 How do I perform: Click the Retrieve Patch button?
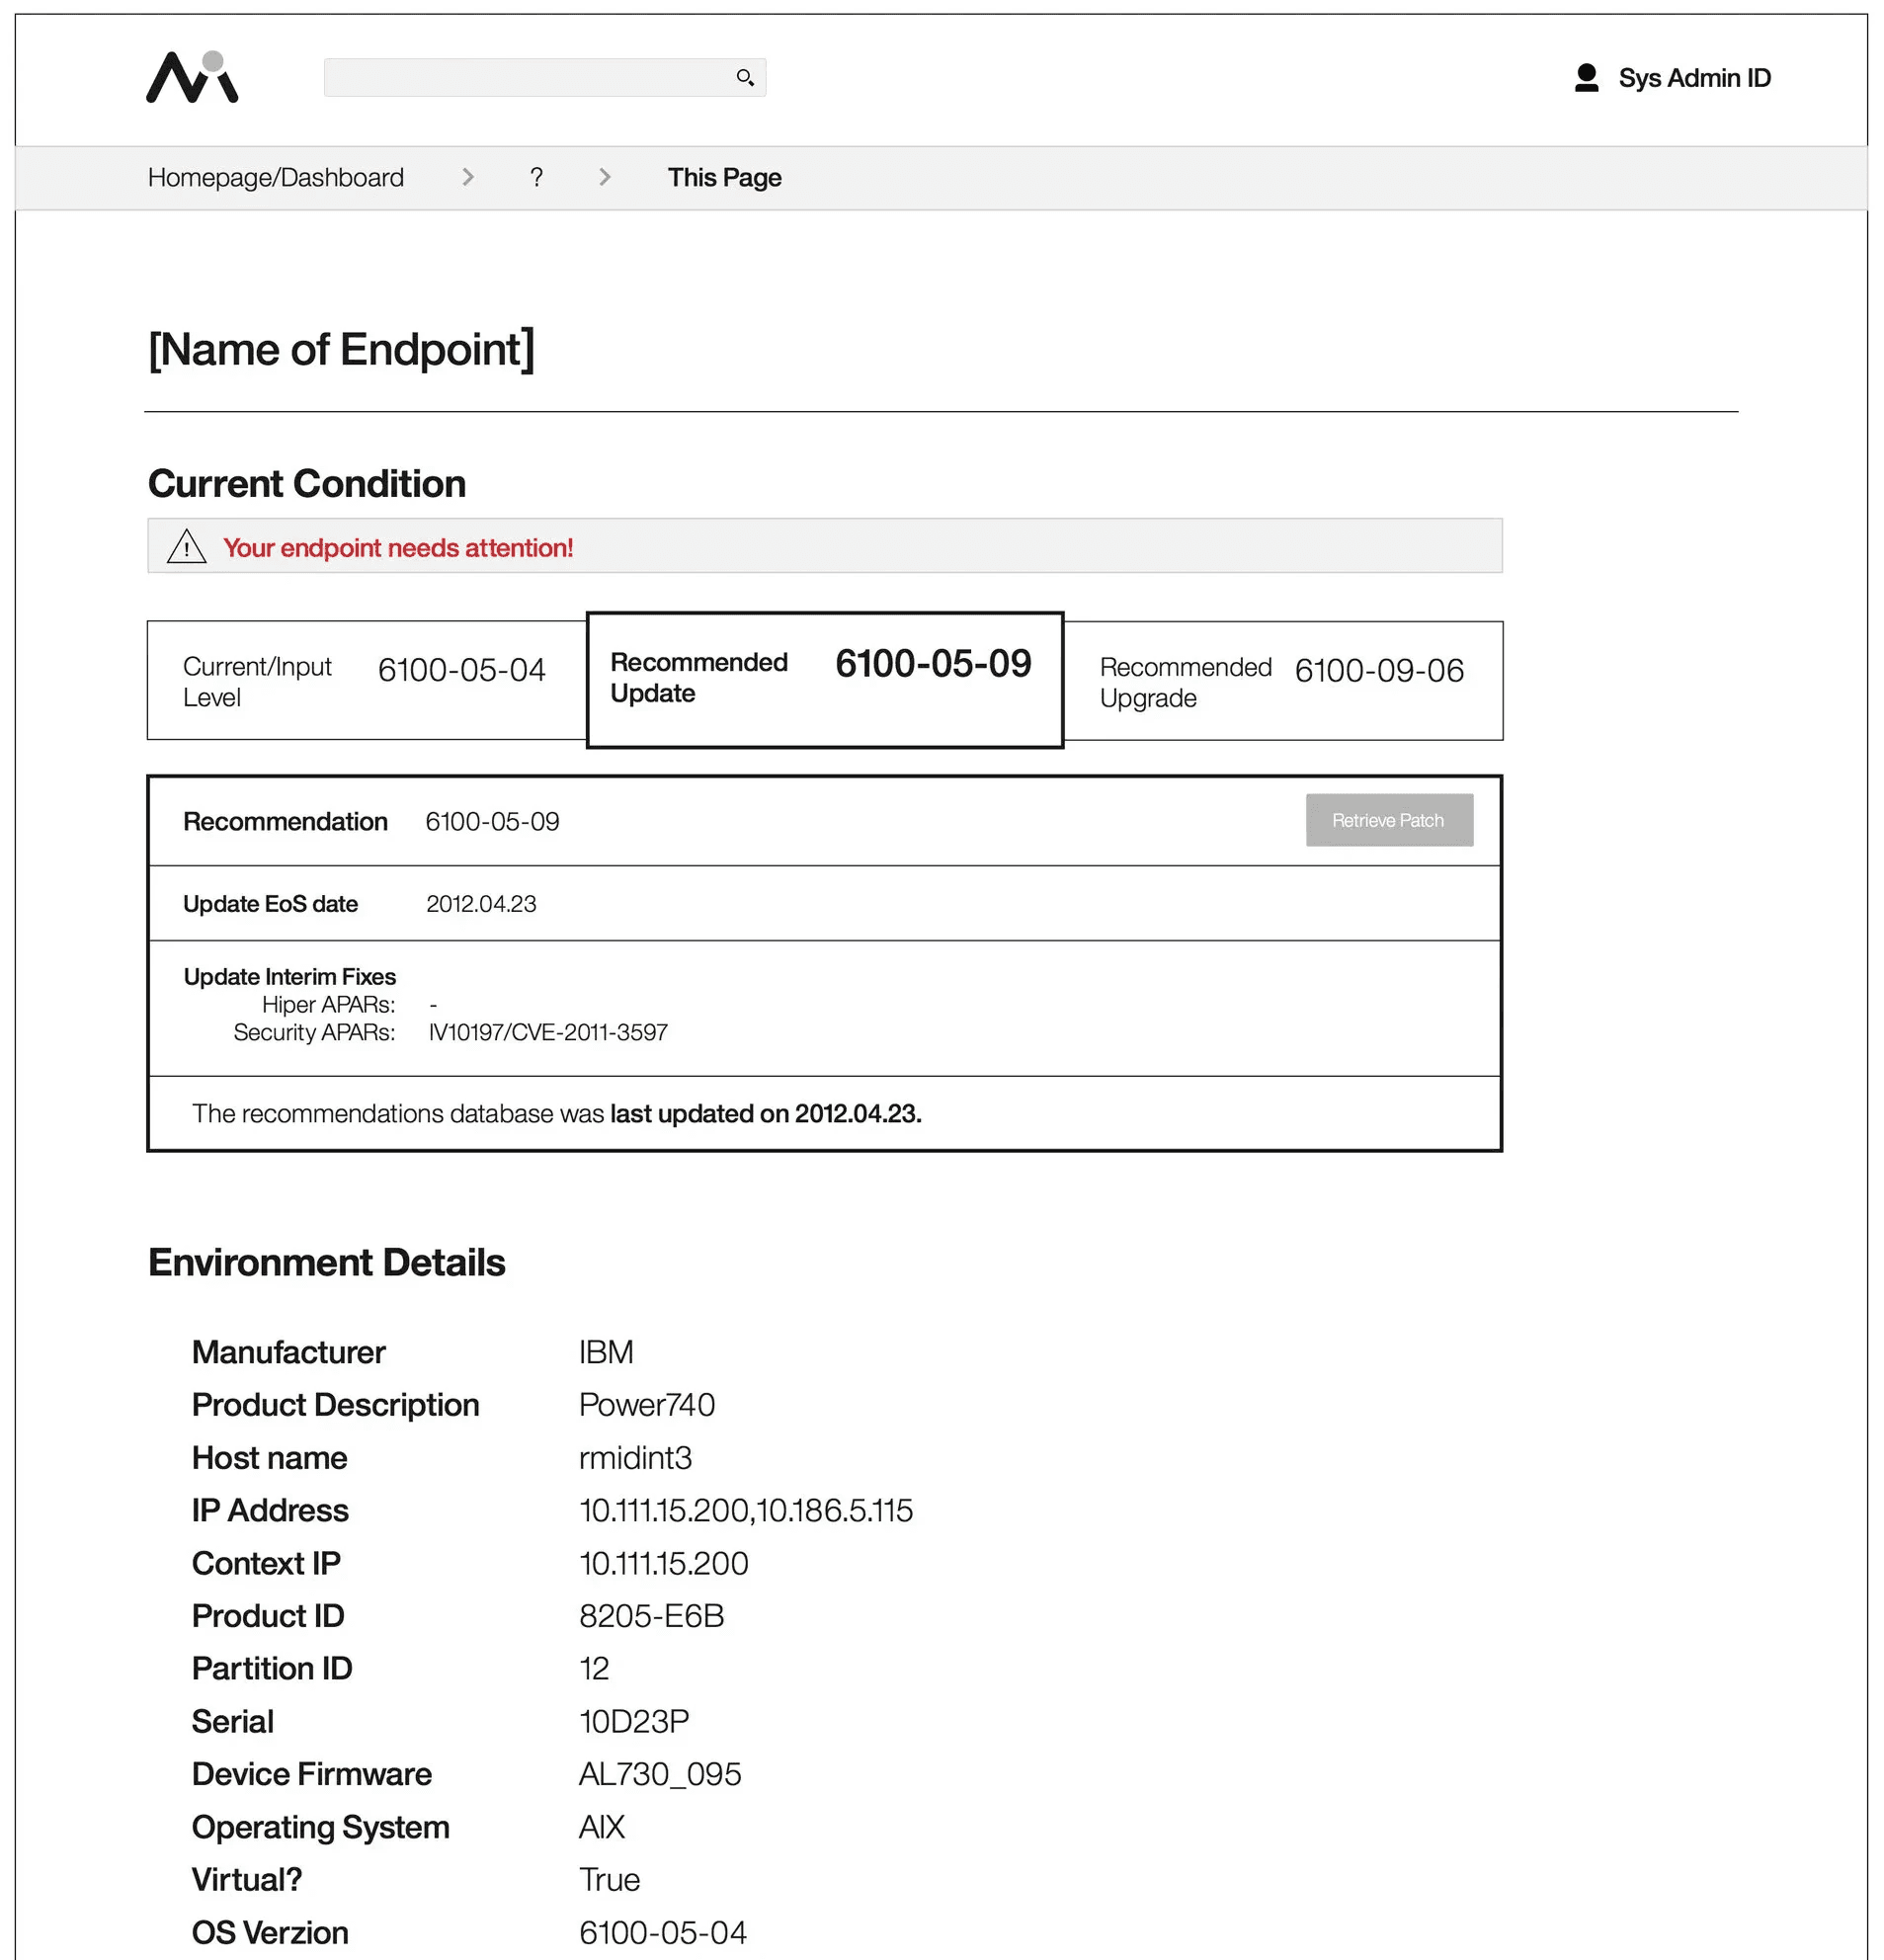pyautogui.click(x=1389, y=820)
